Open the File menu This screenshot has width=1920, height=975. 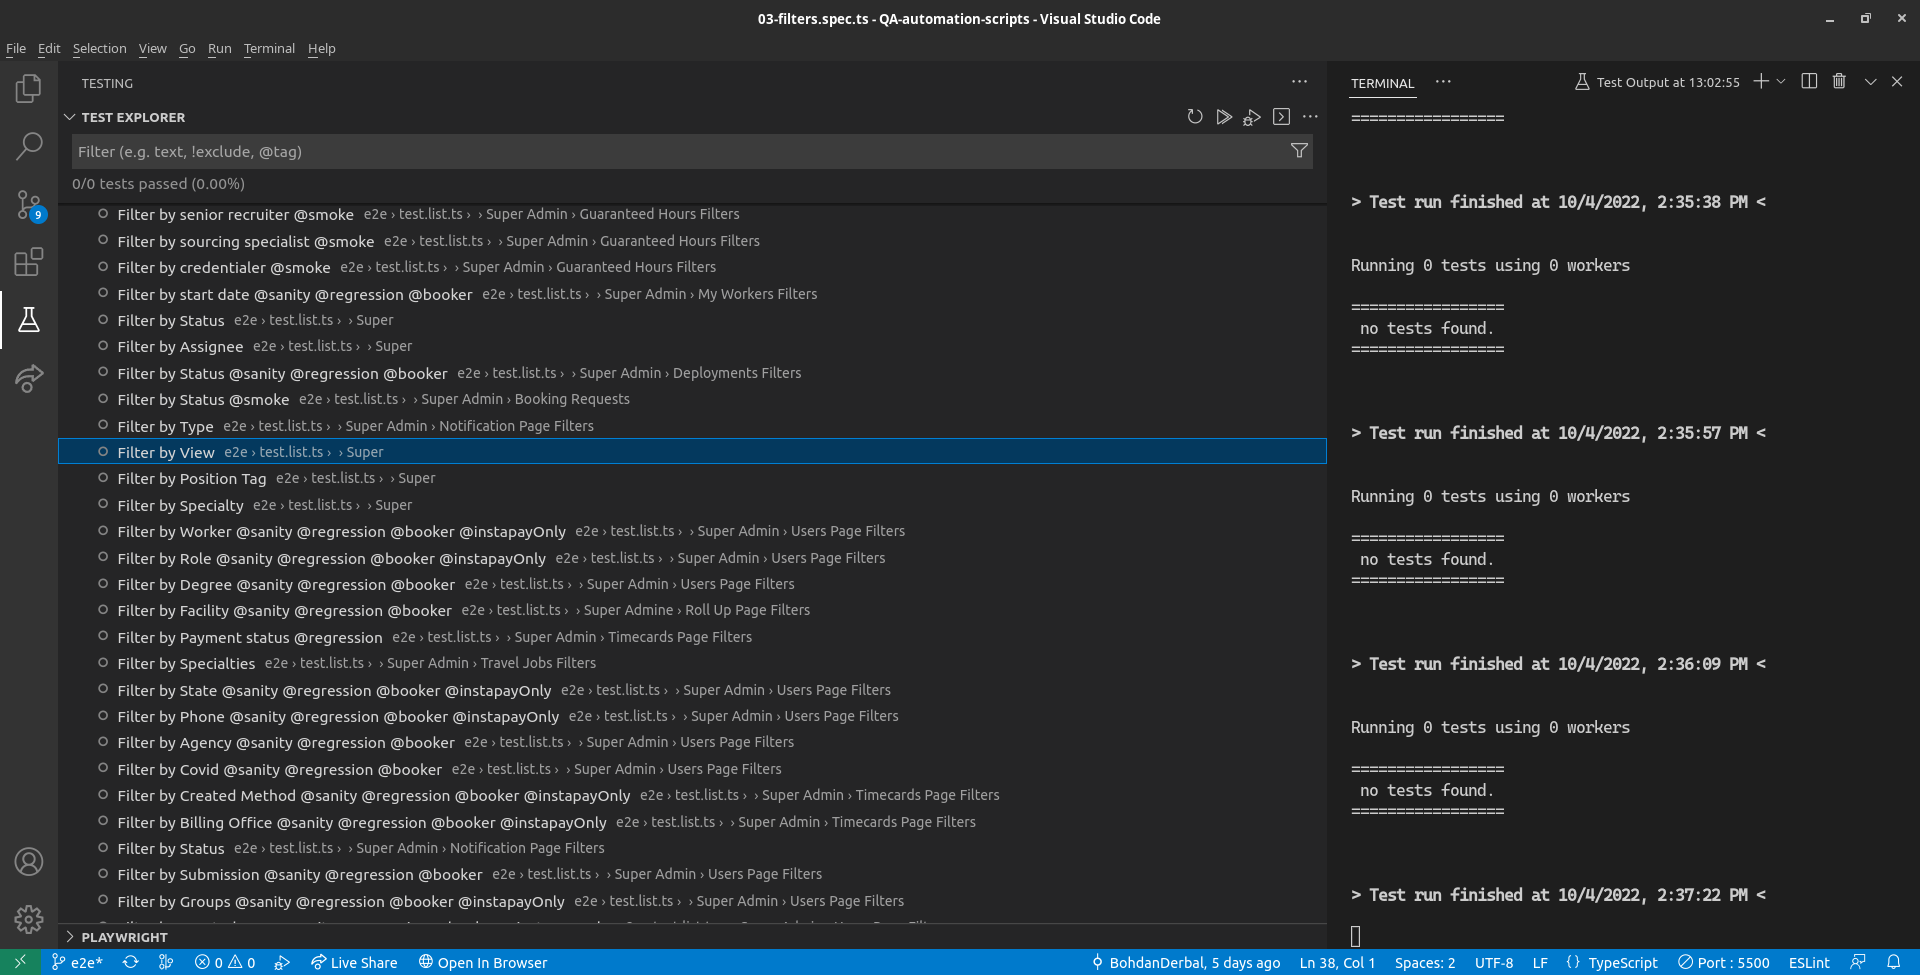point(16,48)
